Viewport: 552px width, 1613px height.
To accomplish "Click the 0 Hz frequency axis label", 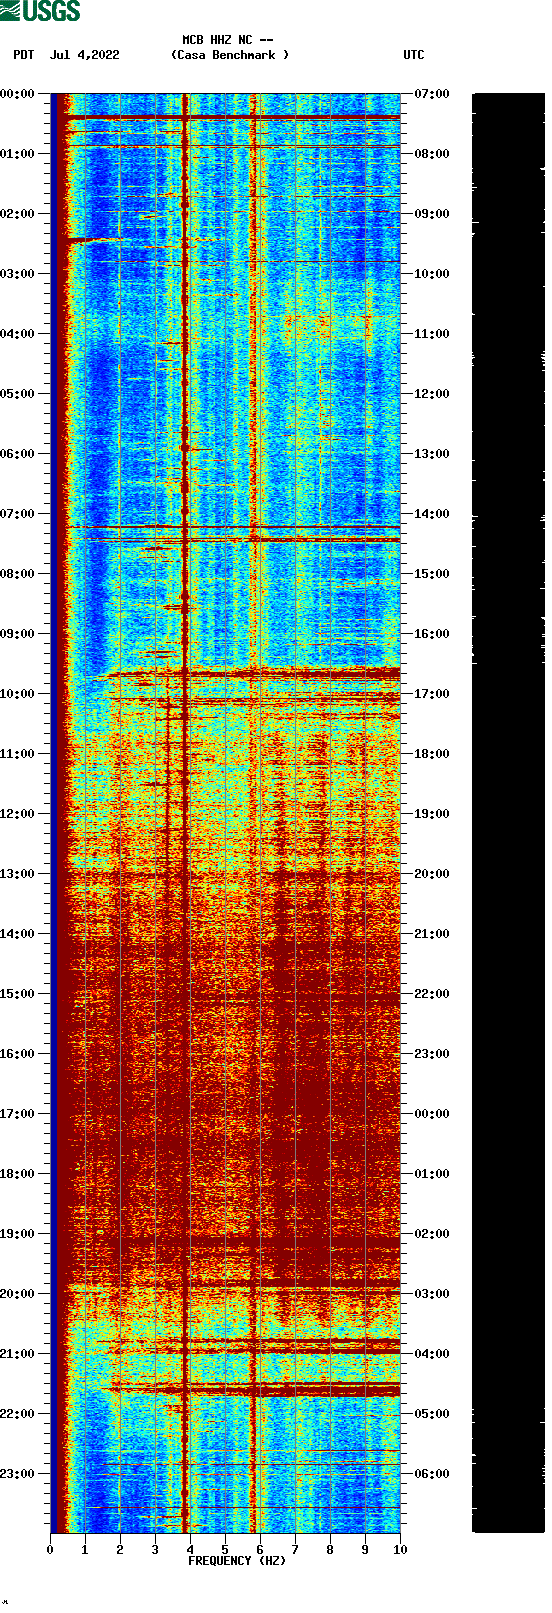I will click(x=50, y=1550).
